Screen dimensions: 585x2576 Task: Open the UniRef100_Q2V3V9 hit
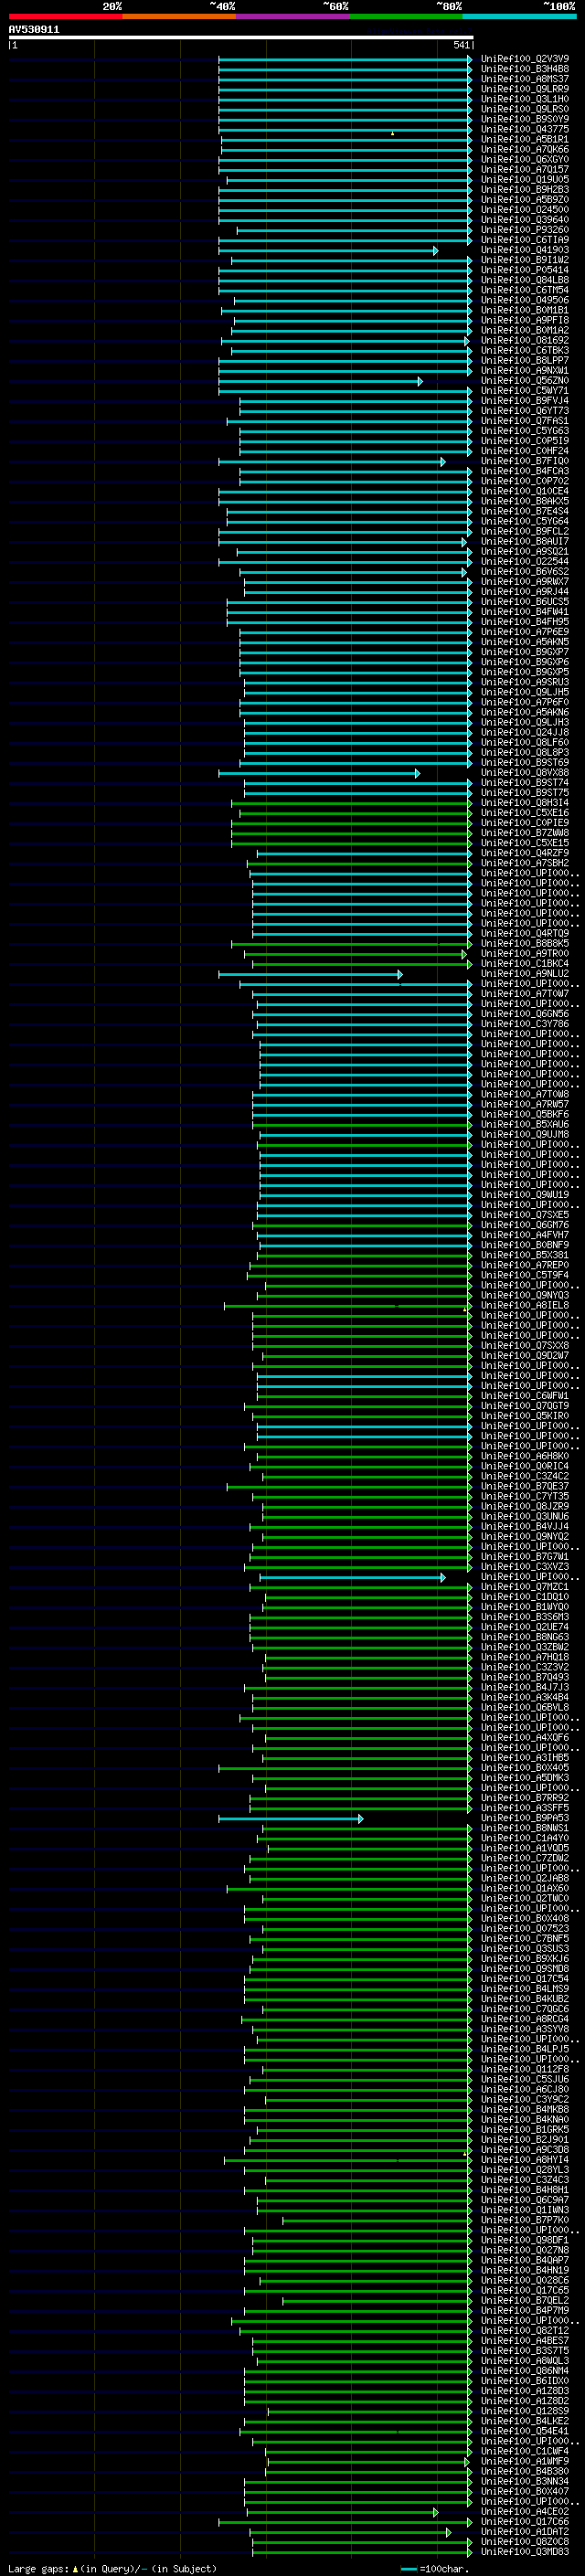click(x=525, y=59)
